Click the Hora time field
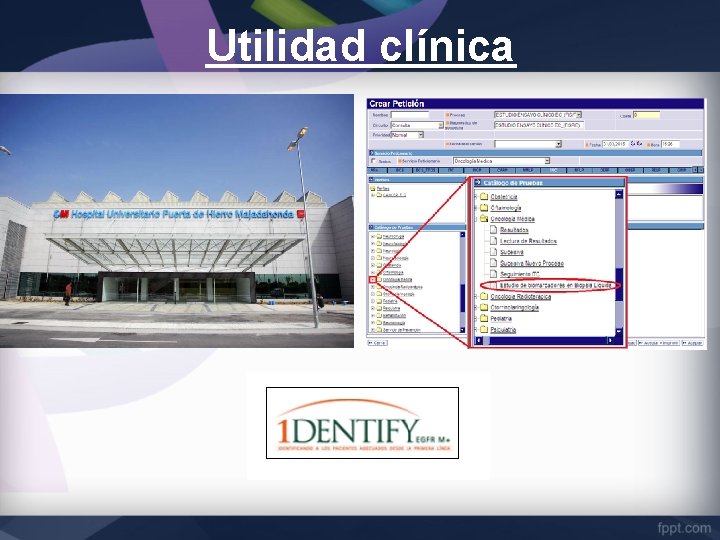The height and width of the screenshot is (540, 720). pos(670,144)
